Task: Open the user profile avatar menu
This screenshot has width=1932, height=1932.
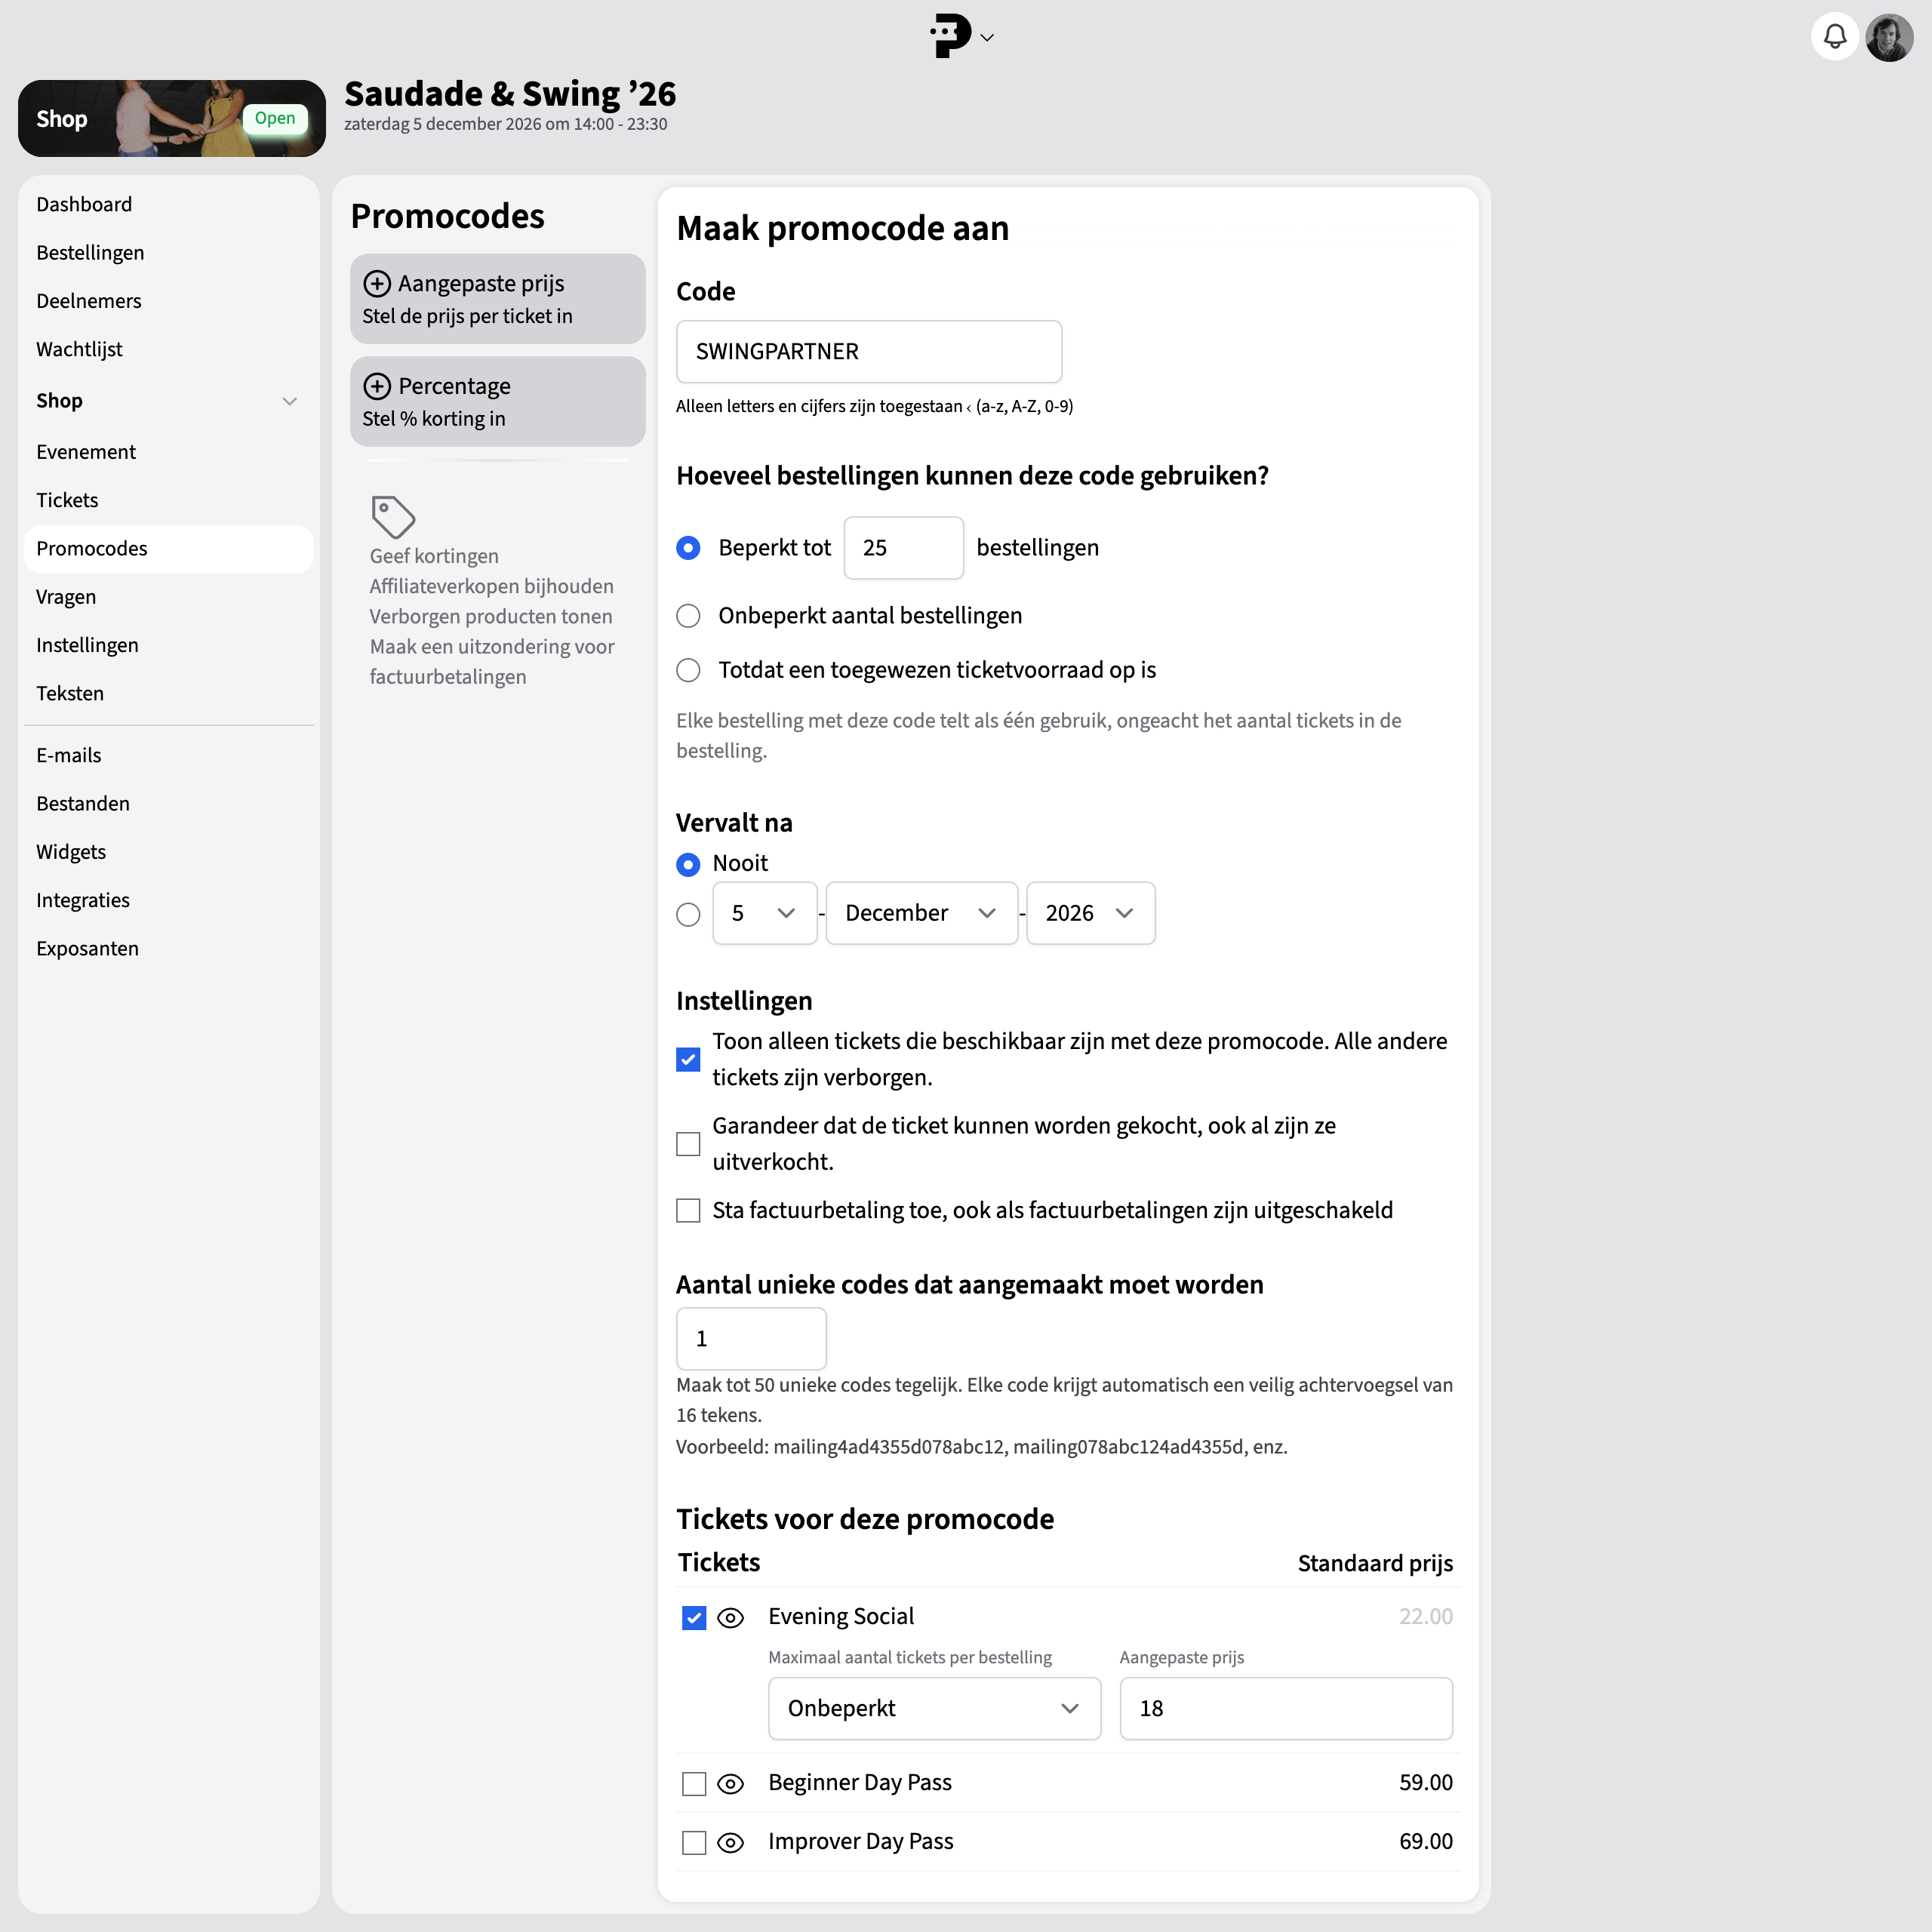Action: [1889, 37]
